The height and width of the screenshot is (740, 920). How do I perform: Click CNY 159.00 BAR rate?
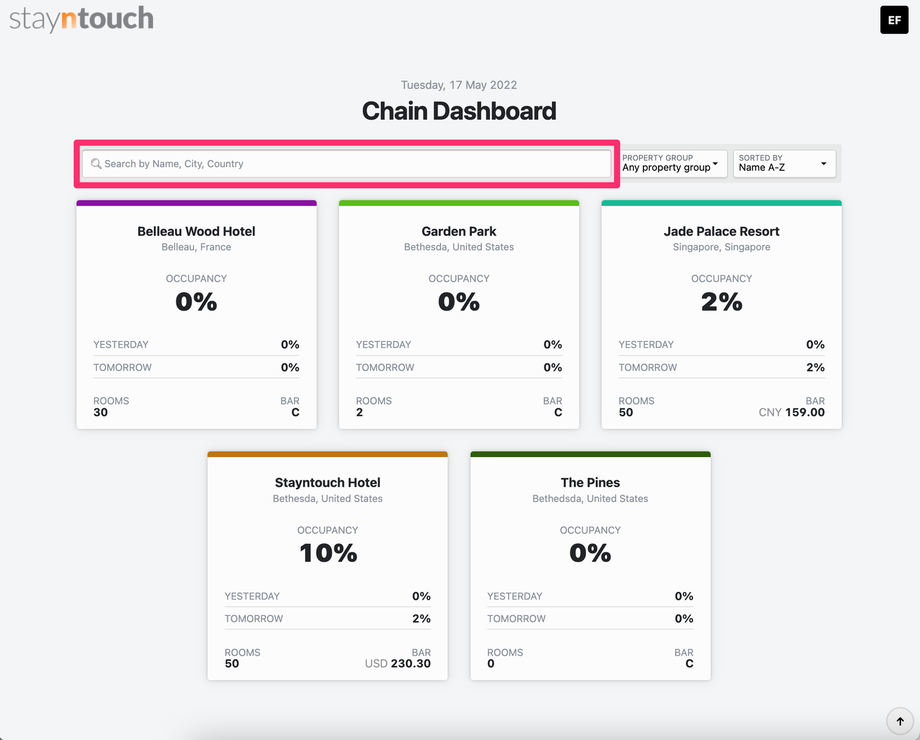point(792,413)
